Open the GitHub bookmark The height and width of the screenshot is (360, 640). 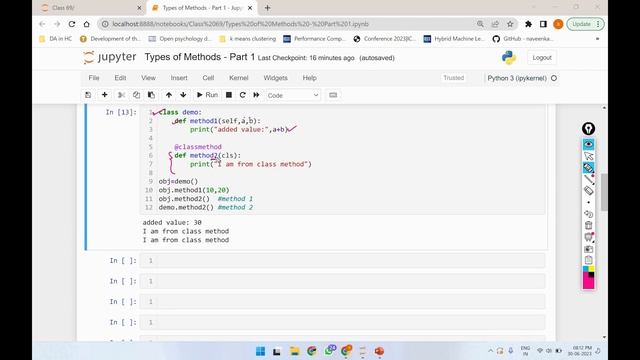[x=523, y=39]
